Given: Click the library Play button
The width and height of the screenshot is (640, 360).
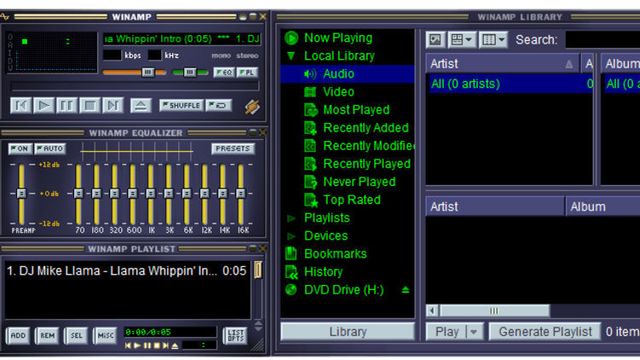Looking at the screenshot, I should pyautogui.click(x=447, y=331).
